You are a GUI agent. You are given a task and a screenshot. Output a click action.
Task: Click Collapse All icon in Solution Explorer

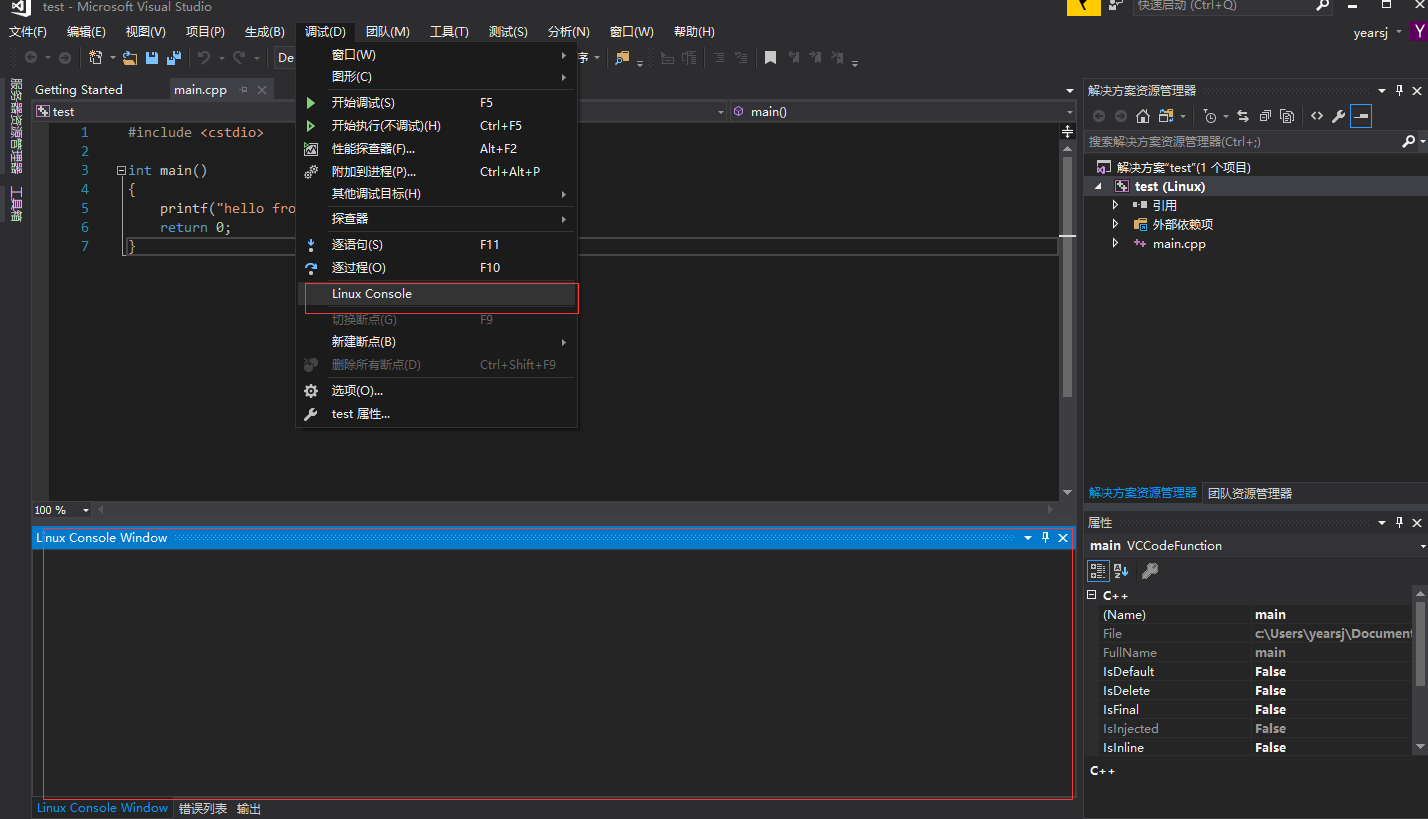pos(1265,116)
